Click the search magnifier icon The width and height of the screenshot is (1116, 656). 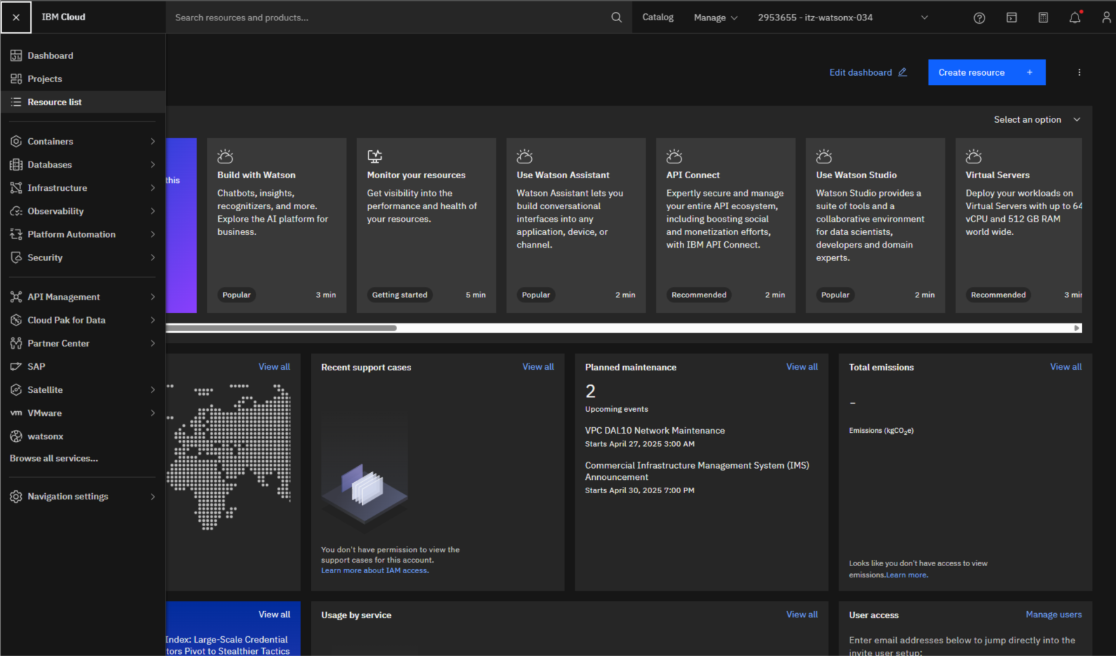coord(616,17)
